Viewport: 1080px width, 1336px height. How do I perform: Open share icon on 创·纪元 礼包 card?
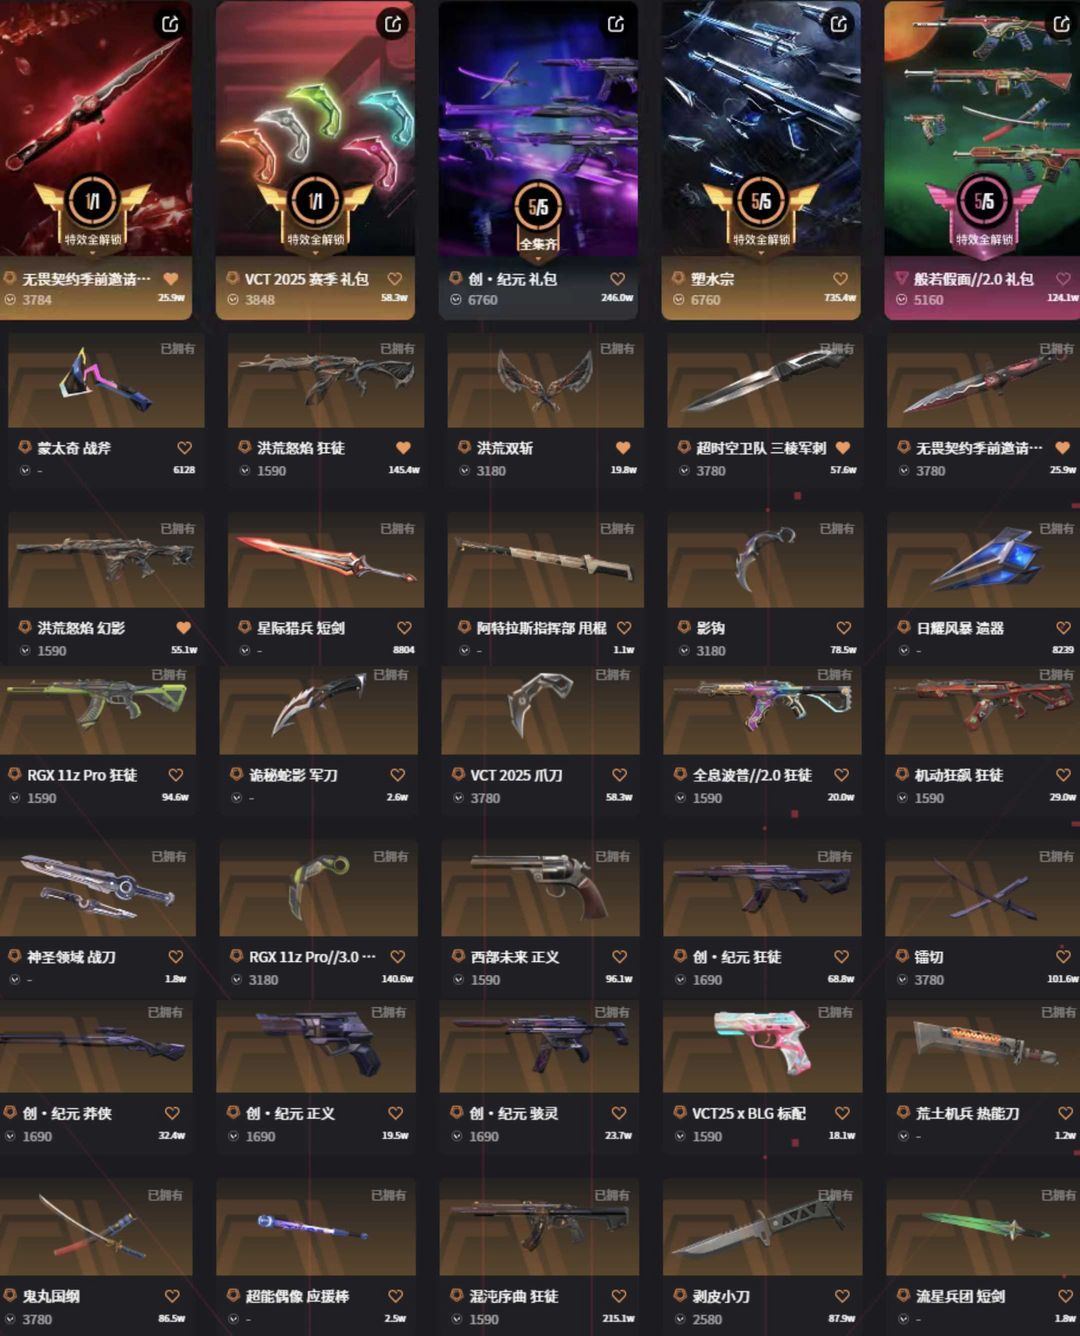pyautogui.click(x=616, y=24)
